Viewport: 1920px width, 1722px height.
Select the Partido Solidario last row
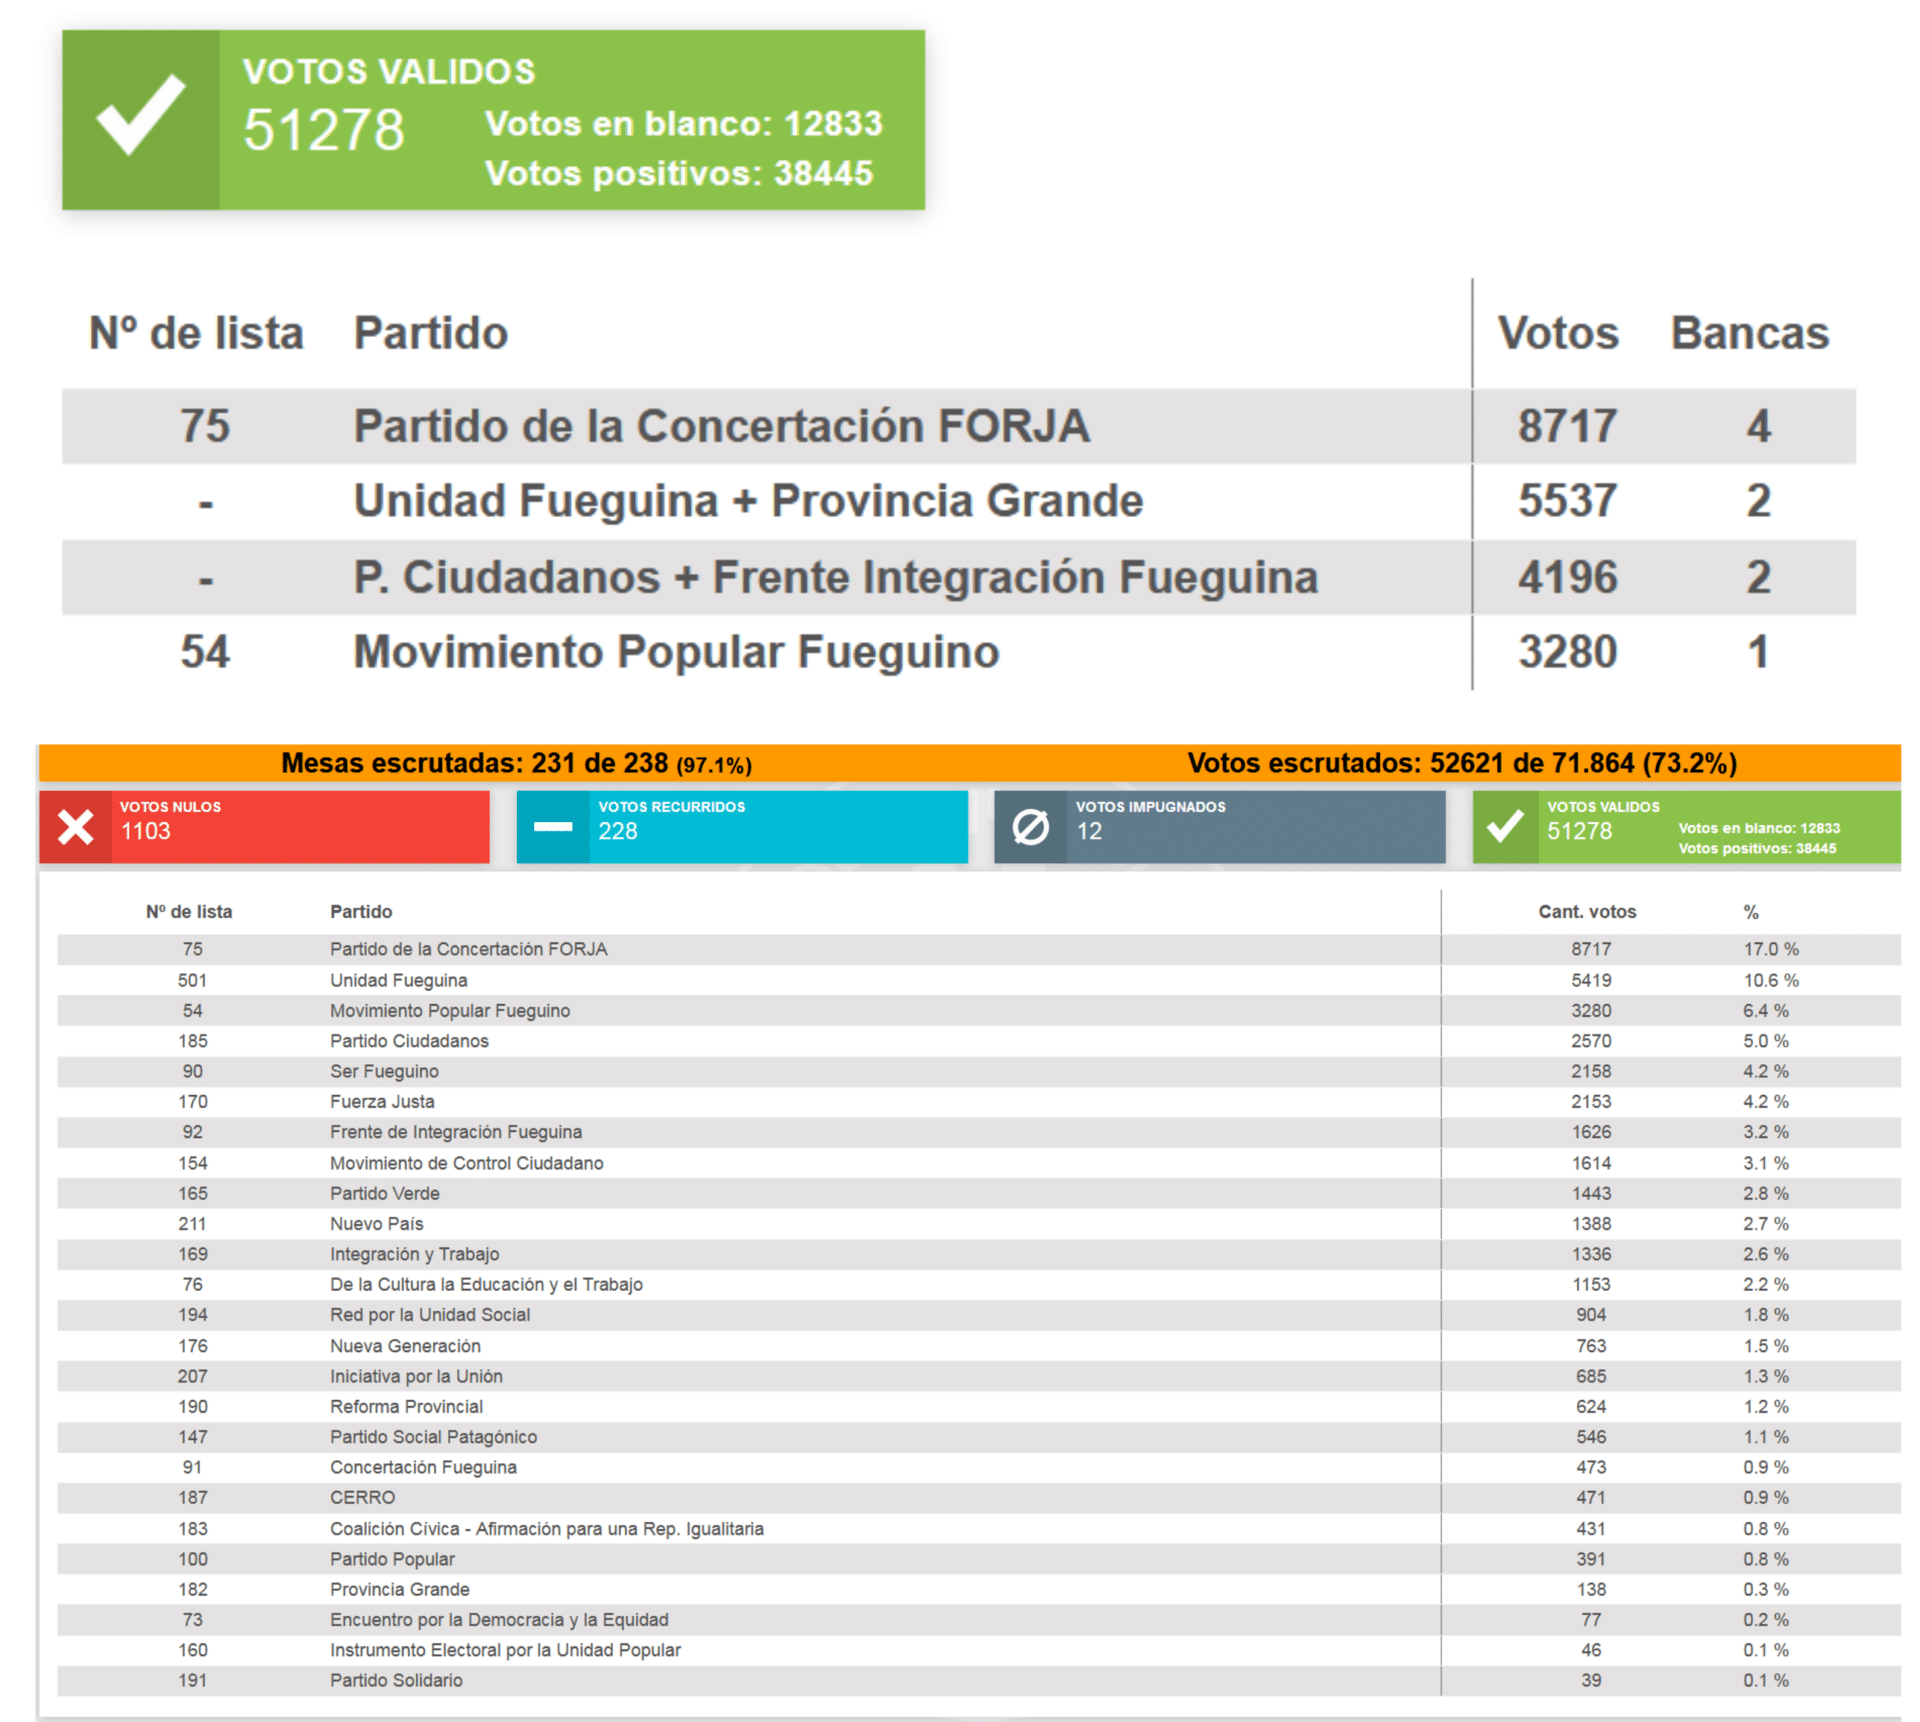point(978,1680)
